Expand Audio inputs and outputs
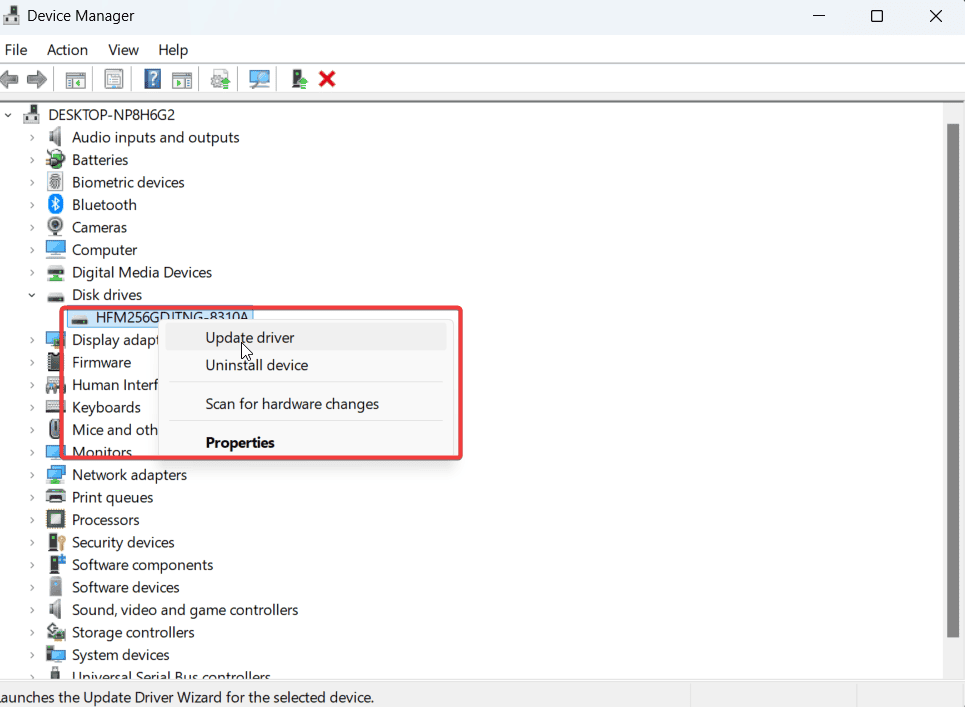This screenshot has width=965, height=707. (x=32, y=138)
